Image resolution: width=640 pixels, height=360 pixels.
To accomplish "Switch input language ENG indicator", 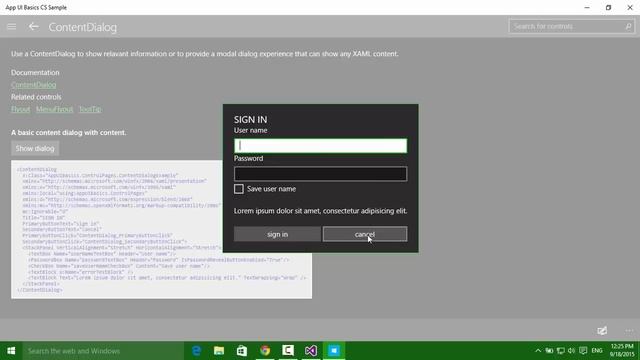I will (x=597, y=351).
